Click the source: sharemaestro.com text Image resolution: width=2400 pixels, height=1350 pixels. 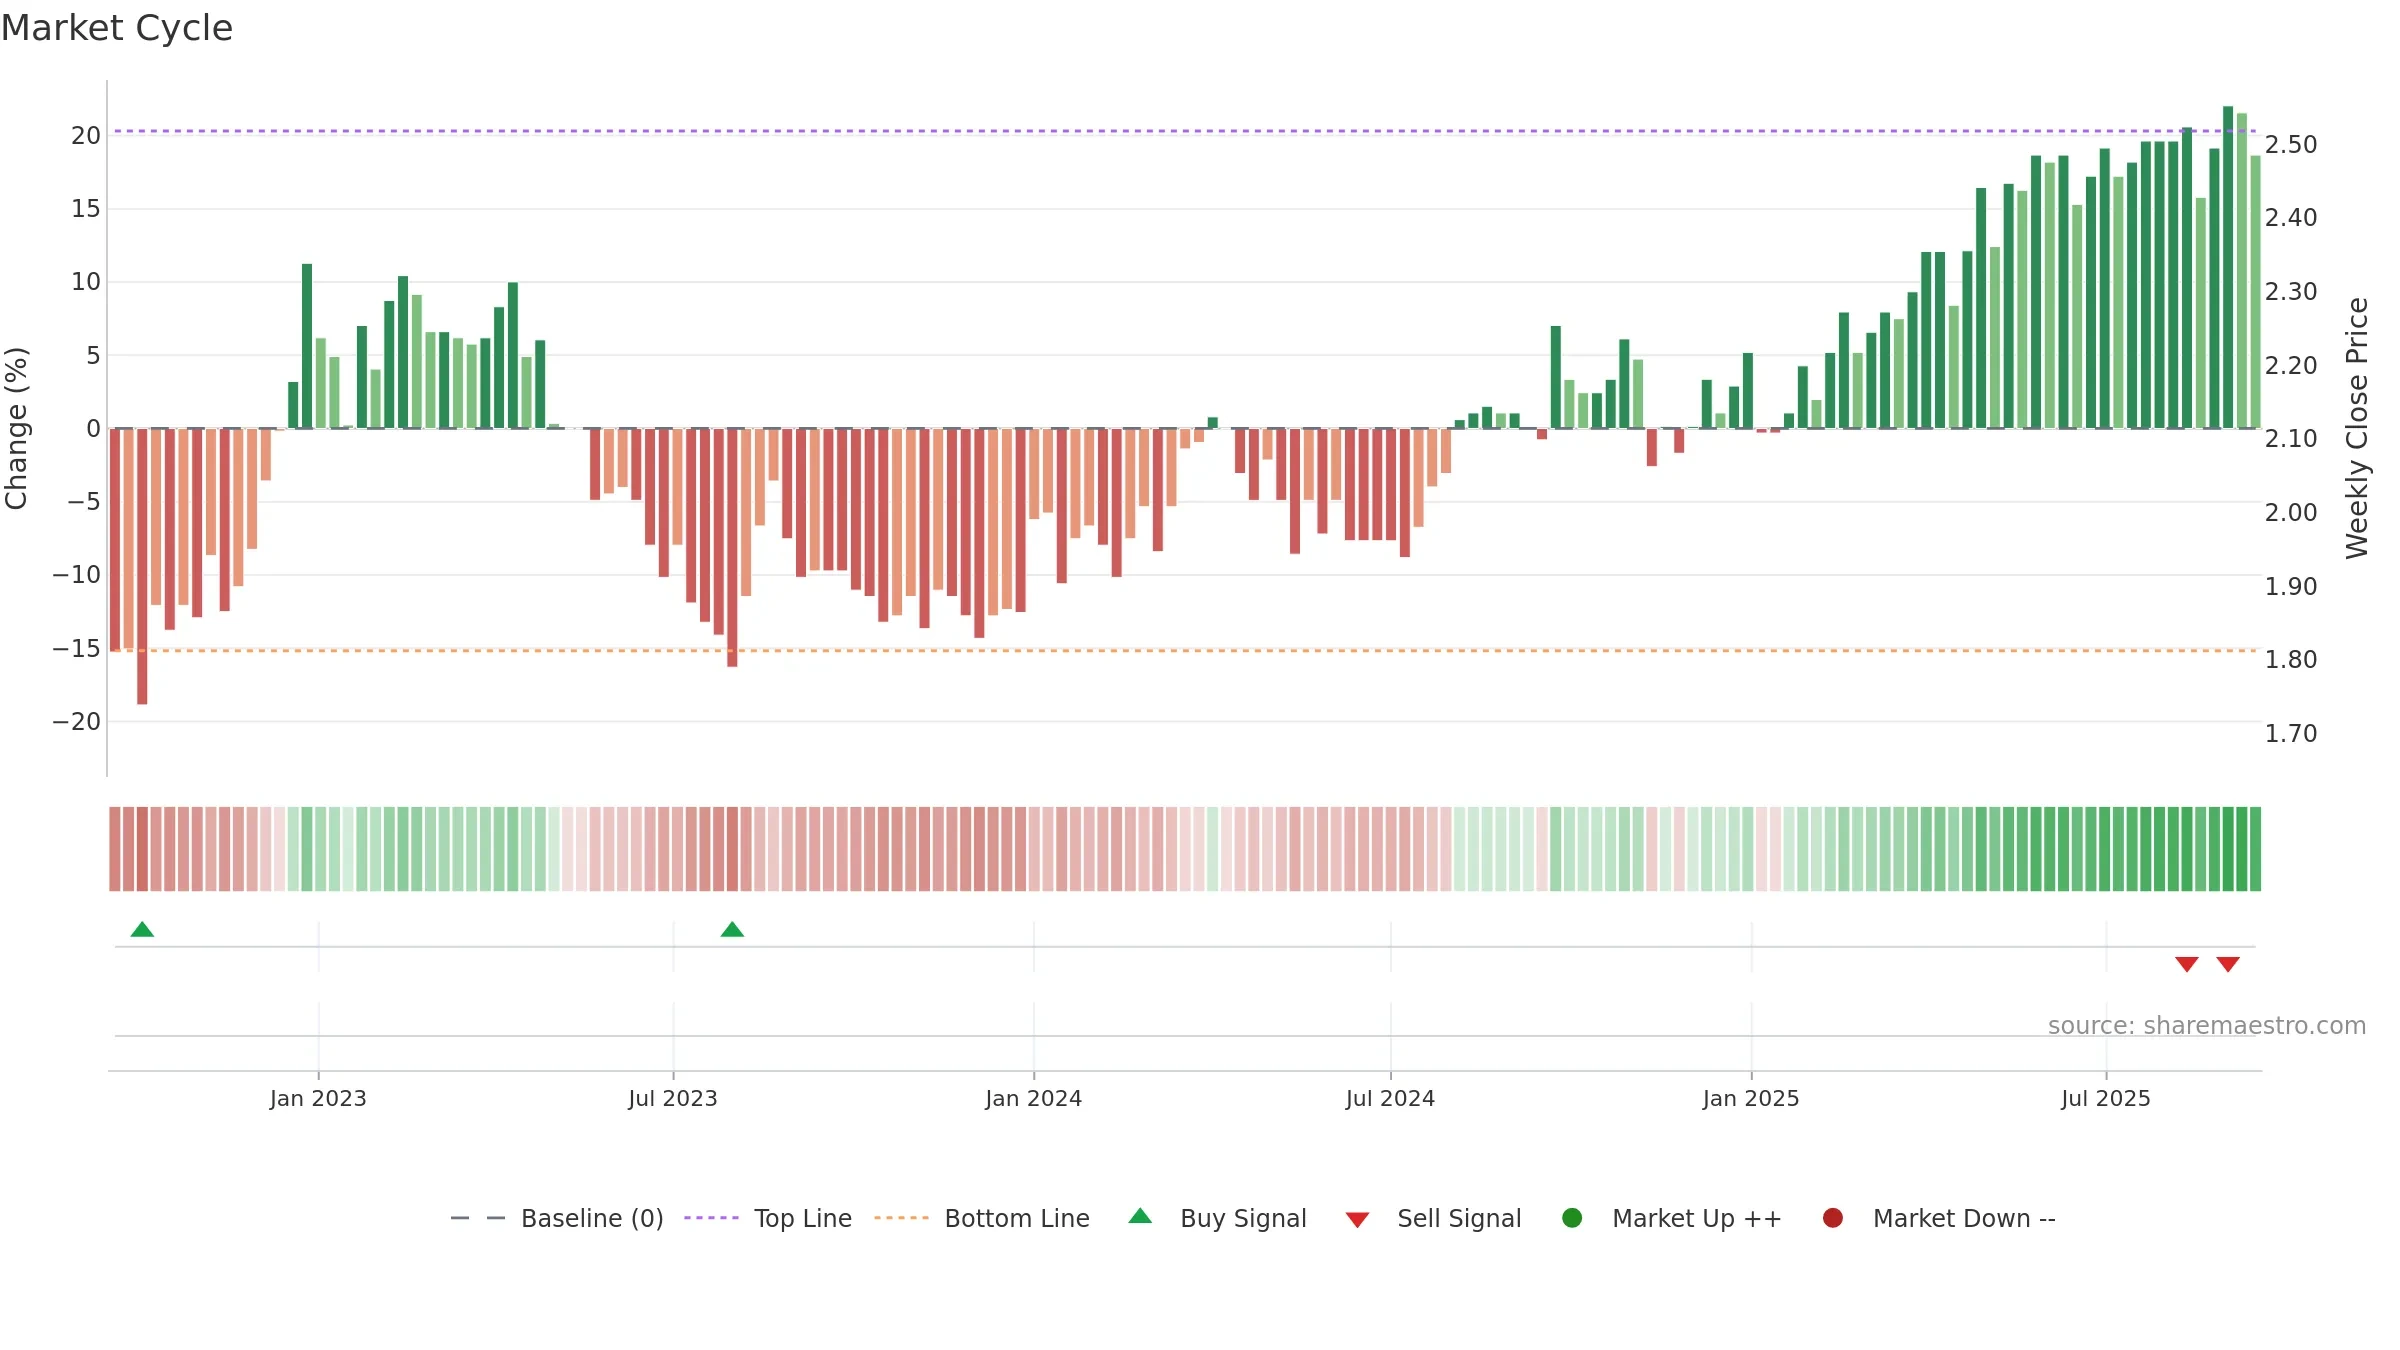[x=2207, y=1025]
